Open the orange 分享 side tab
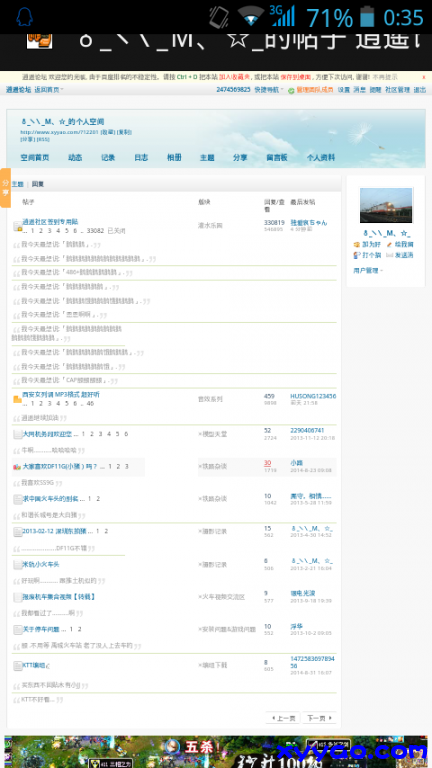Viewport: 432px width, 768px height. pos(5,188)
